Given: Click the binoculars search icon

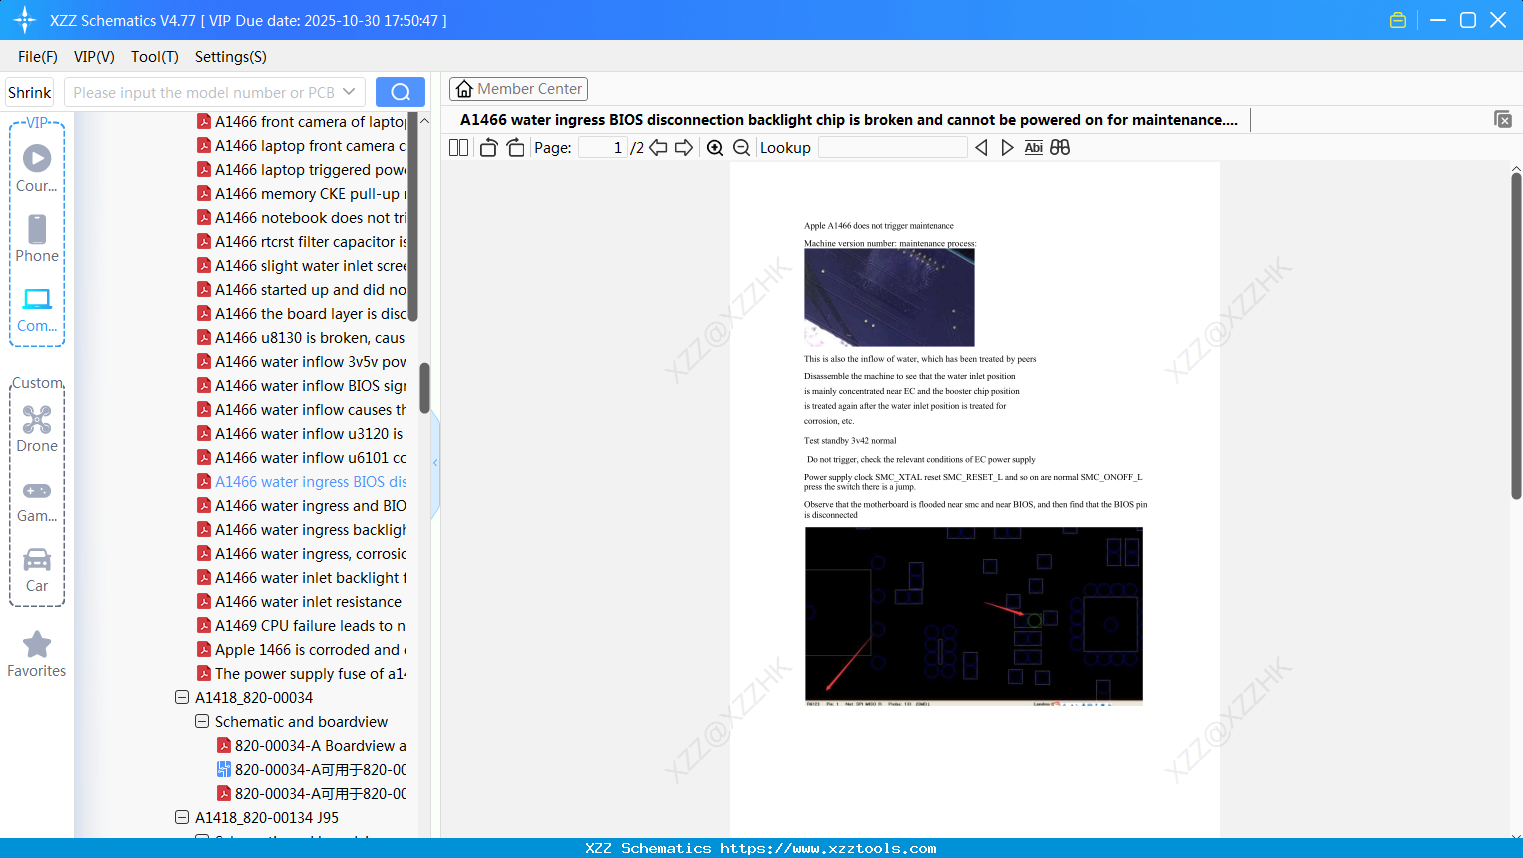Looking at the screenshot, I should click(1060, 148).
